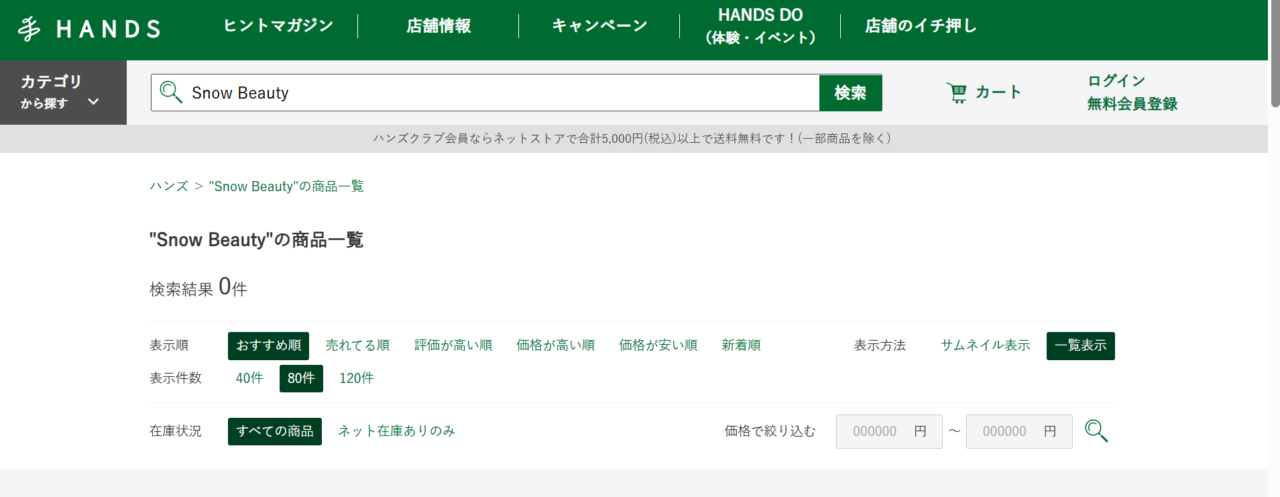Expand the カテゴリから探す dropdown
The height and width of the screenshot is (497, 1280).
(63, 92)
